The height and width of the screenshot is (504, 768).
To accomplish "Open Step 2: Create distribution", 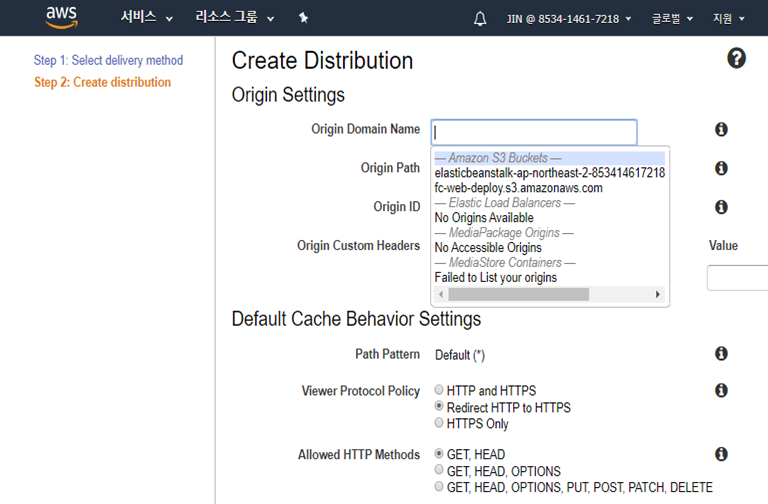I will (102, 82).
